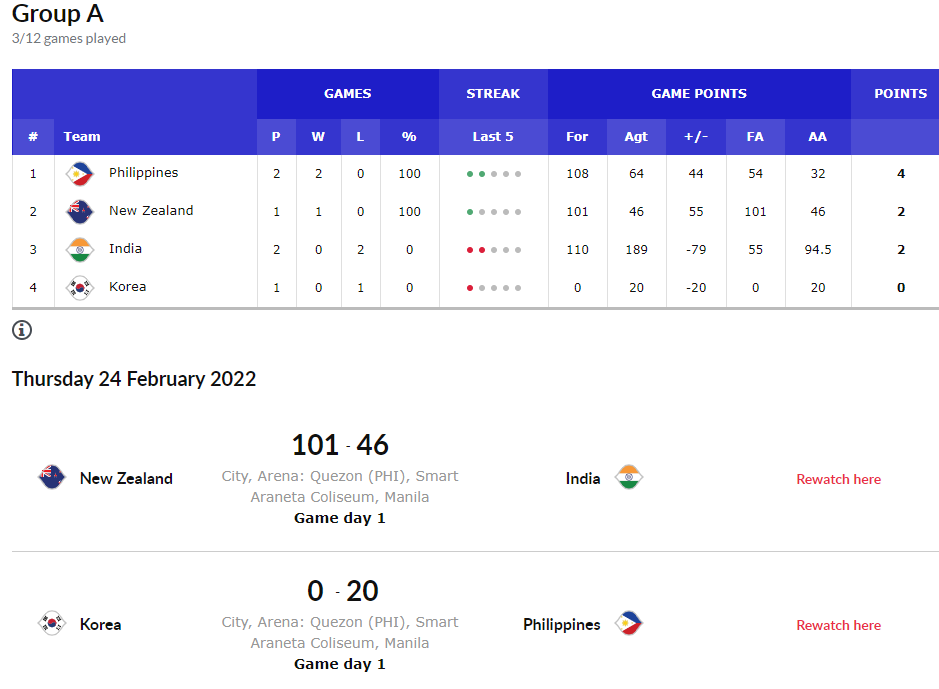The image size is (939, 689).
Task: Click New Zealand Last 5 streak dots
Action: pyautogui.click(x=494, y=212)
